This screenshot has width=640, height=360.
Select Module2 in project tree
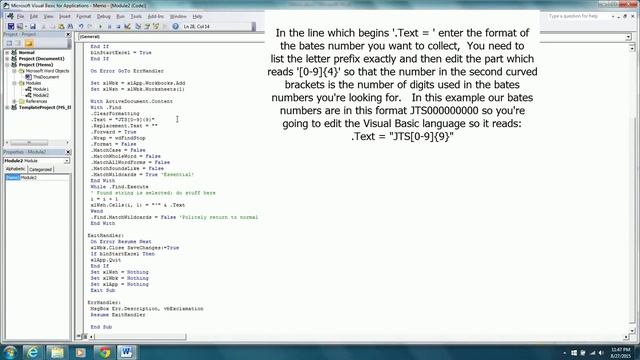pos(40,95)
